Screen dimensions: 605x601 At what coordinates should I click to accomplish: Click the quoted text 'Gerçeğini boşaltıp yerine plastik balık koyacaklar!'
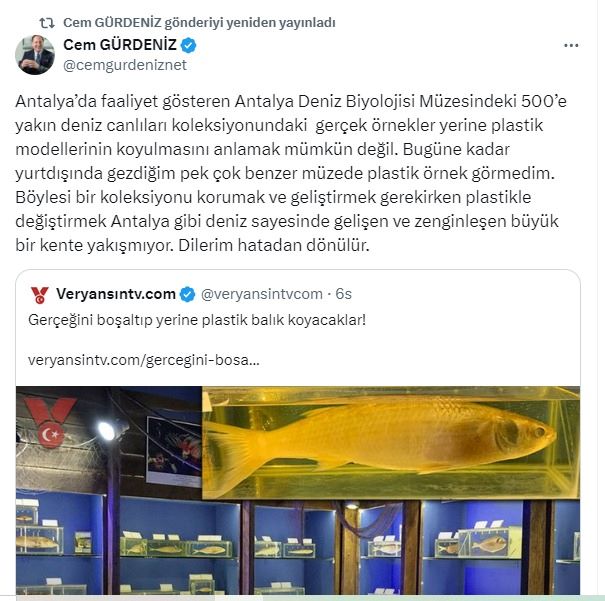pos(197,320)
